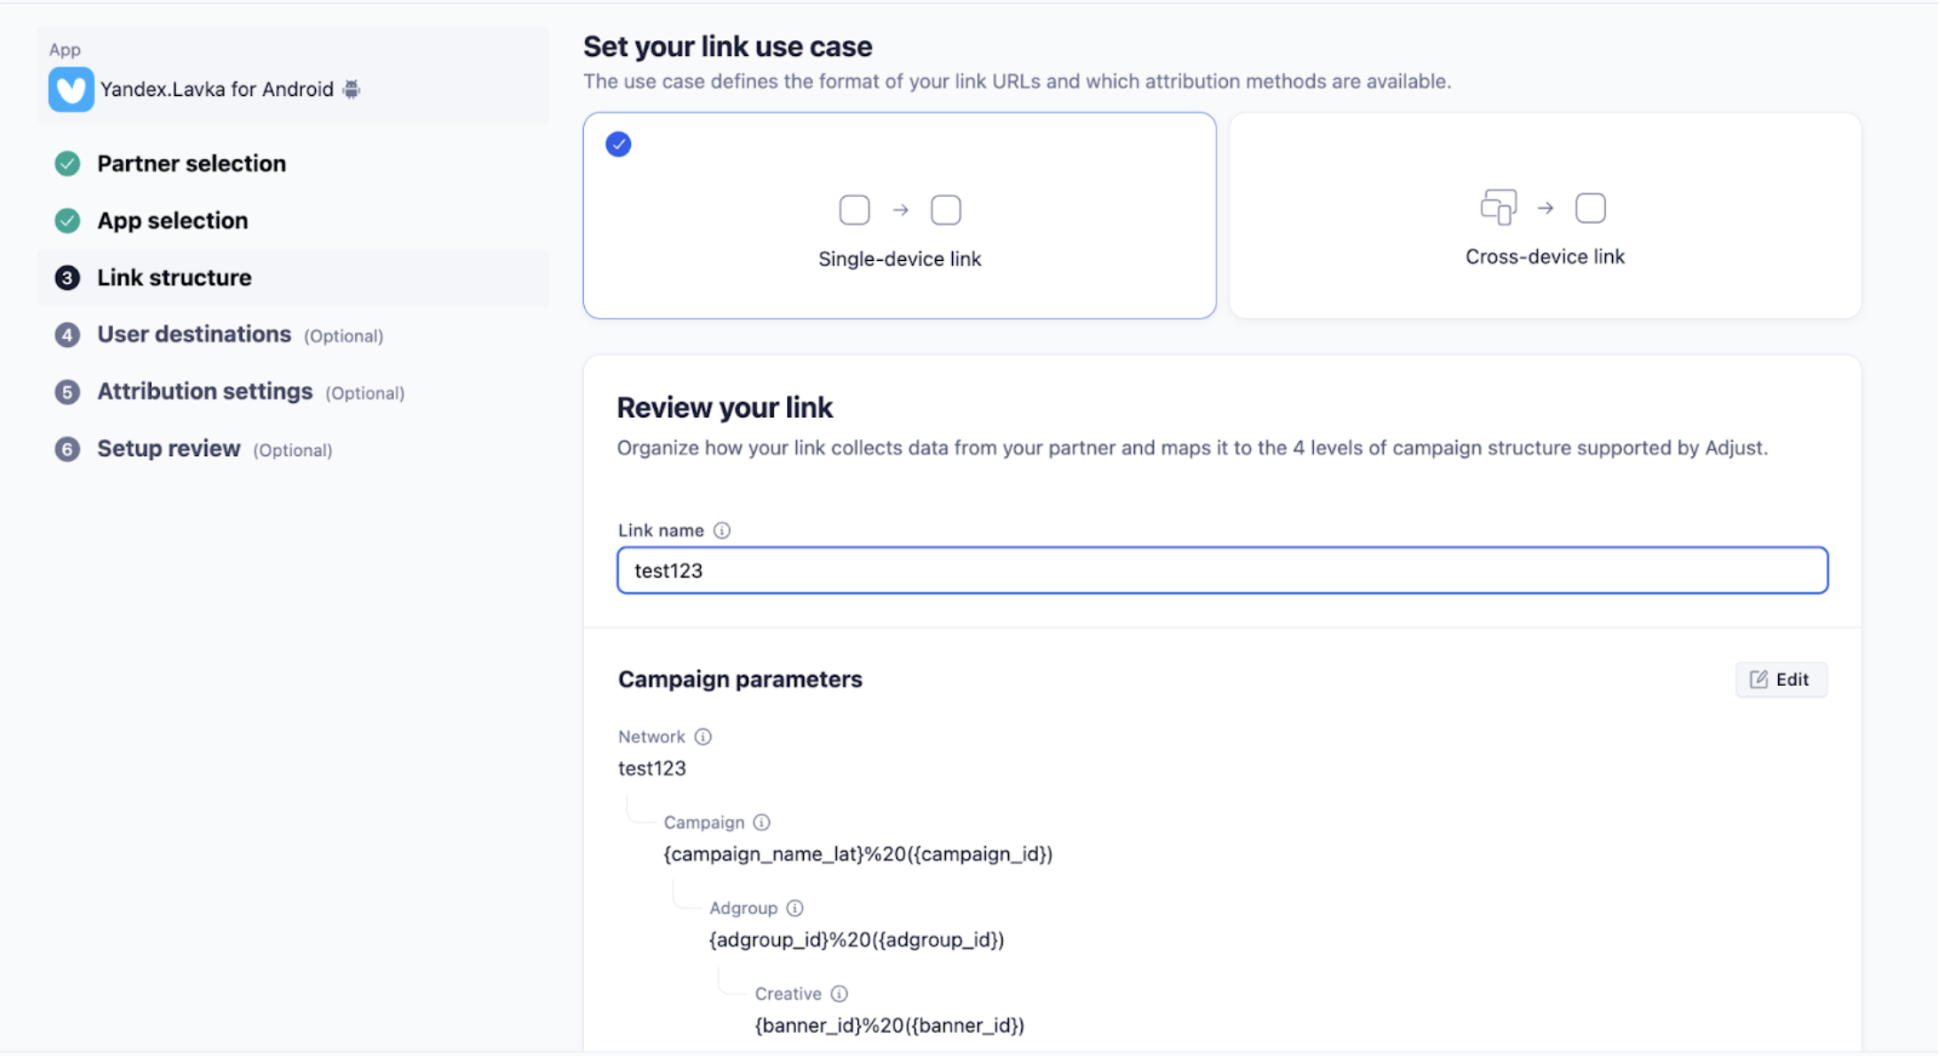This screenshot has width=1940, height=1056.
Task: Open the Link structure step
Action: 174,278
